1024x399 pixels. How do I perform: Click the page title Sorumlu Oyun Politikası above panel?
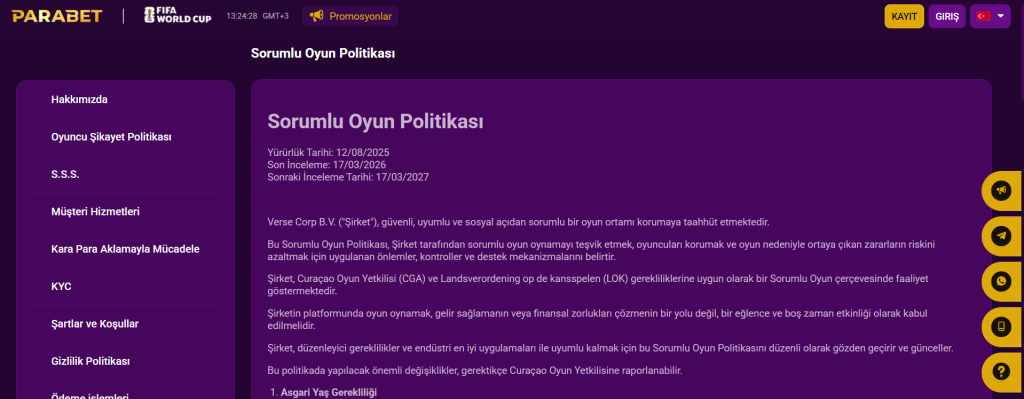pos(323,54)
